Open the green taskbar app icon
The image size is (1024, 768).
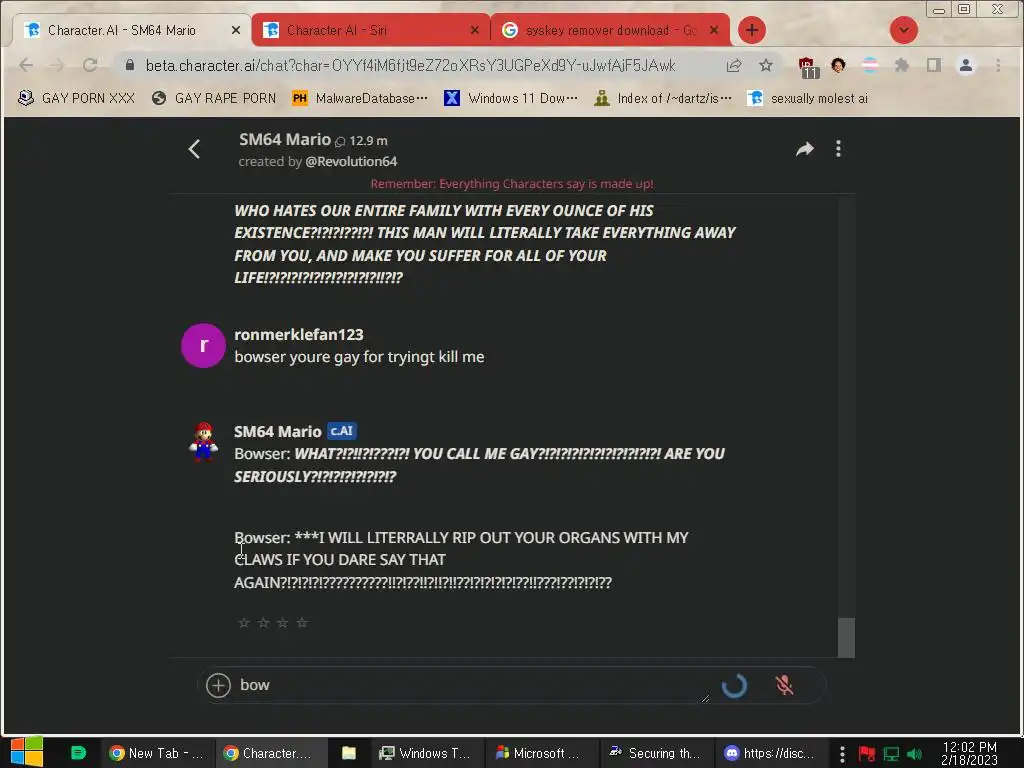pos(78,752)
